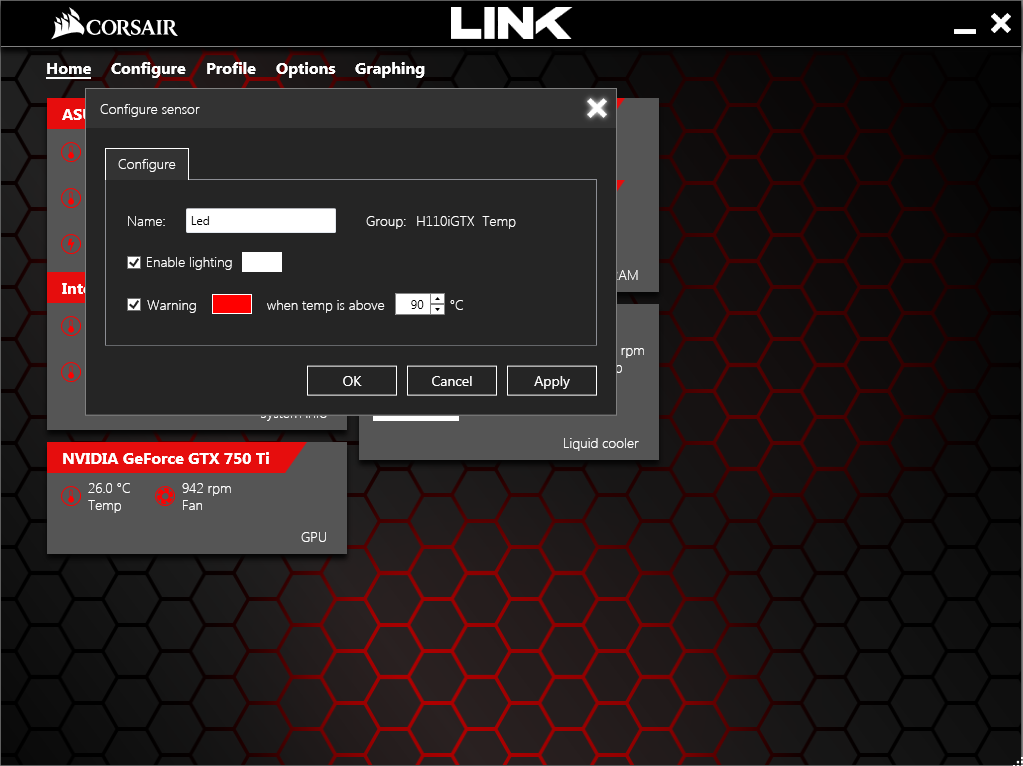Confirm with the OK button
Image resolution: width=1023 pixels, height=766 pixels.
[352, 381]
